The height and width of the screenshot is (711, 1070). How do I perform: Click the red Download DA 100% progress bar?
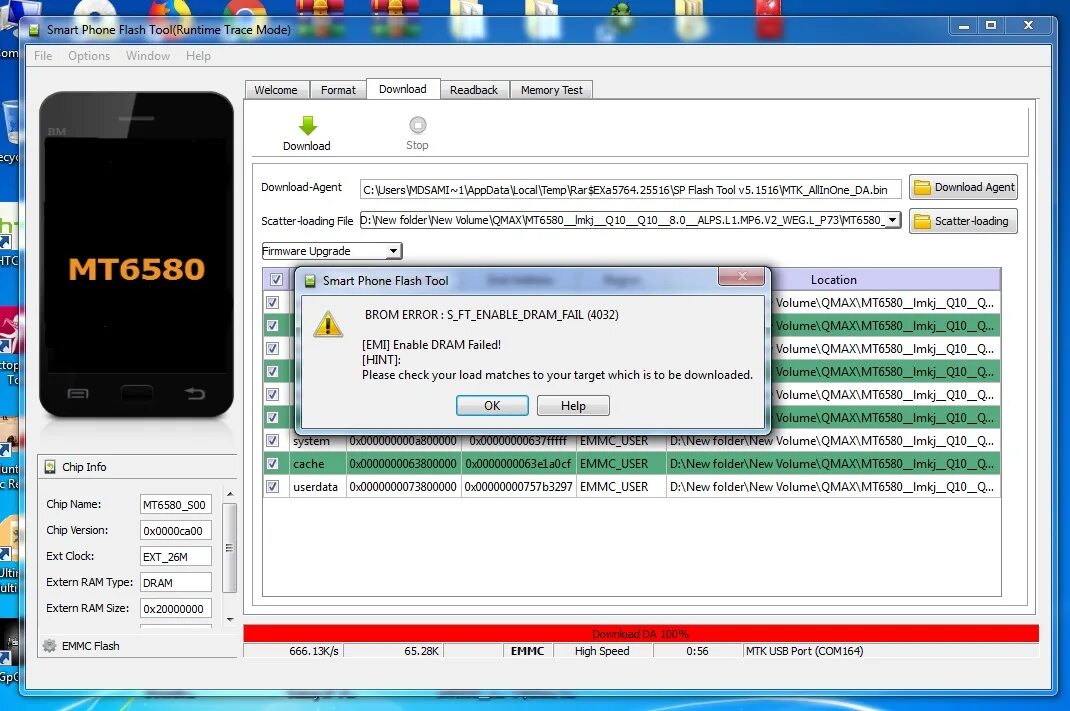coord(641,633)
